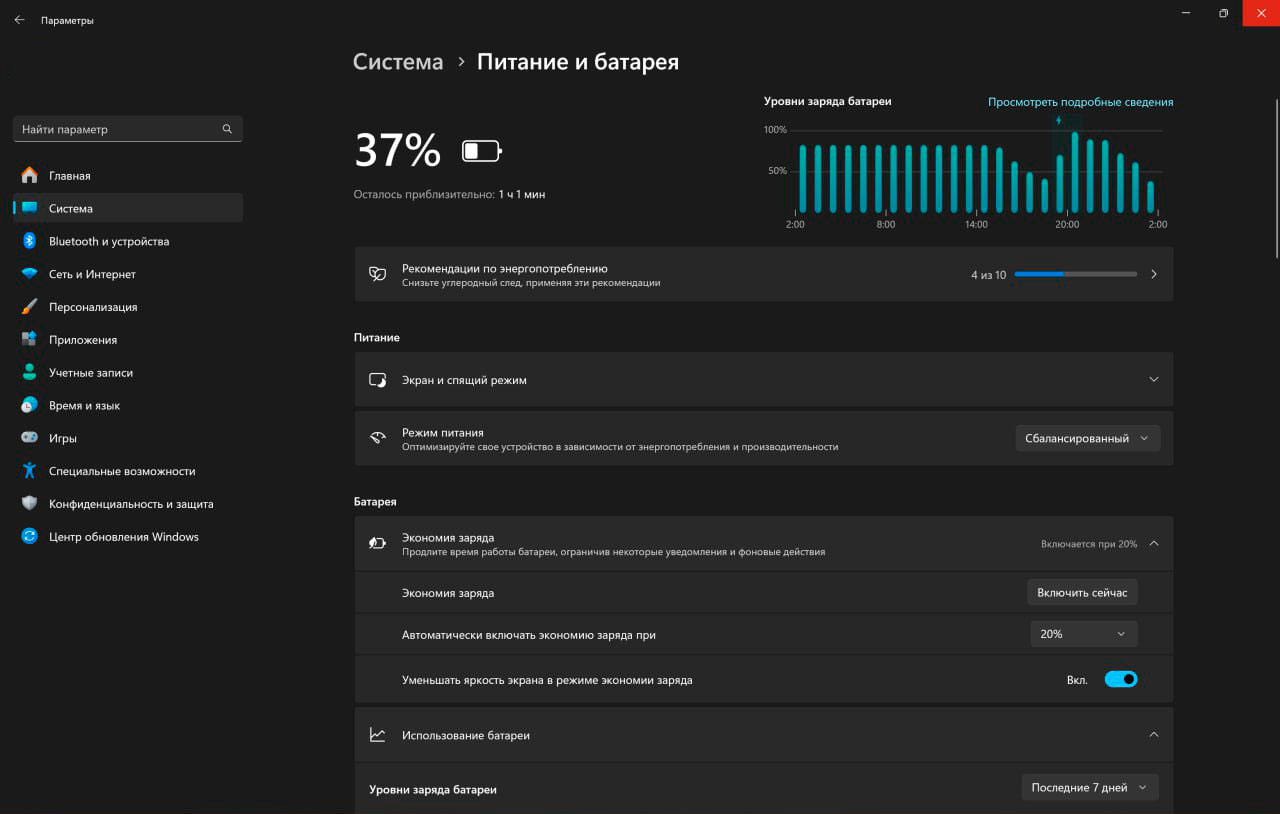Click the Использование батареи chart icon
Screen dimensions: 1280x814
click(378, 735)
